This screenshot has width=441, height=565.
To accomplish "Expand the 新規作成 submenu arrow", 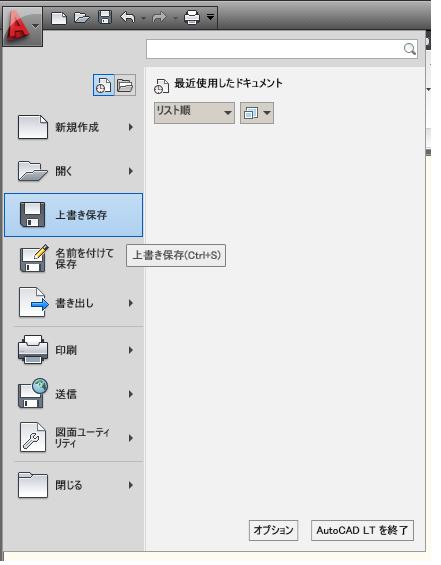I will (131, 127).
